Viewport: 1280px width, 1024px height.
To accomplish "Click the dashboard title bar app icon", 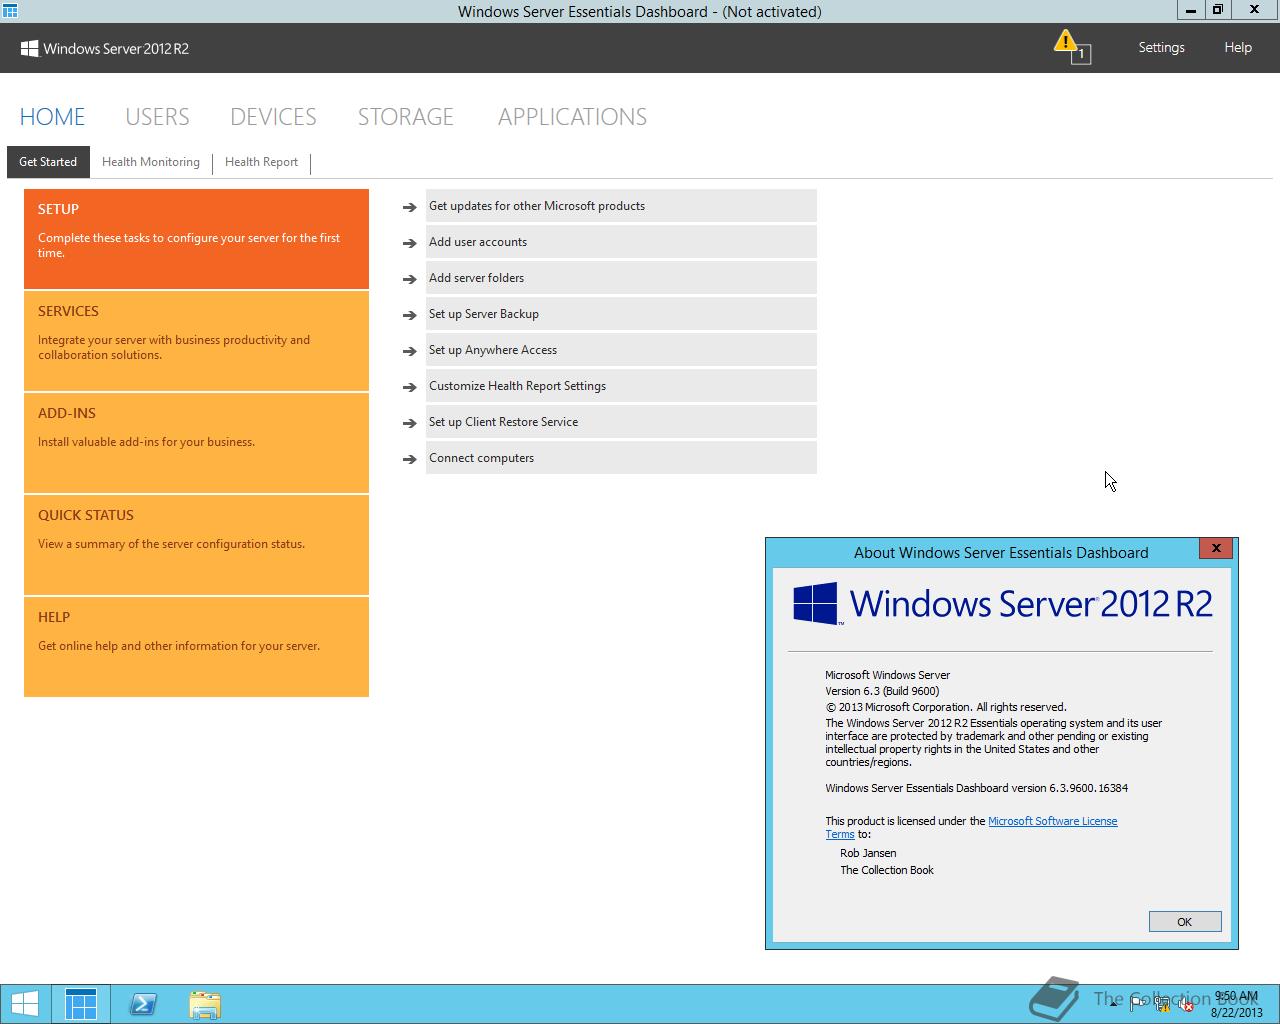I will pos(10,11).
